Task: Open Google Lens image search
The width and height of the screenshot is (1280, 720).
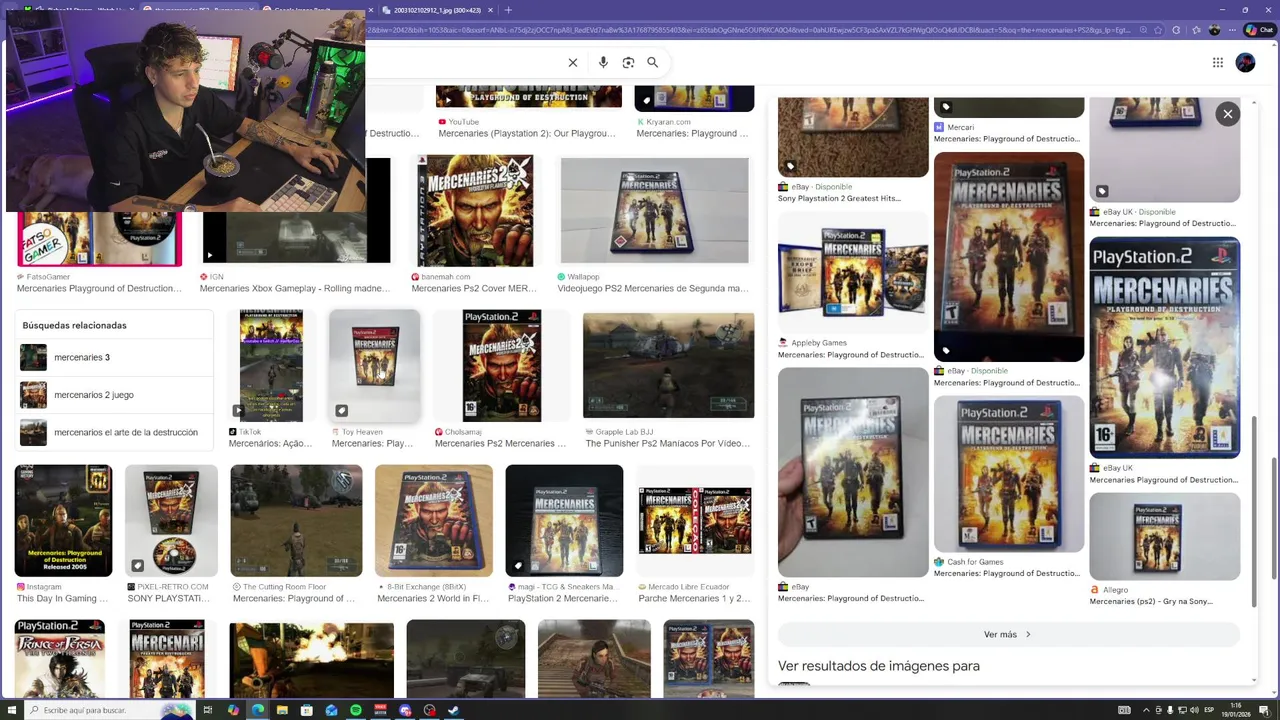Action: tap(628, 62)
